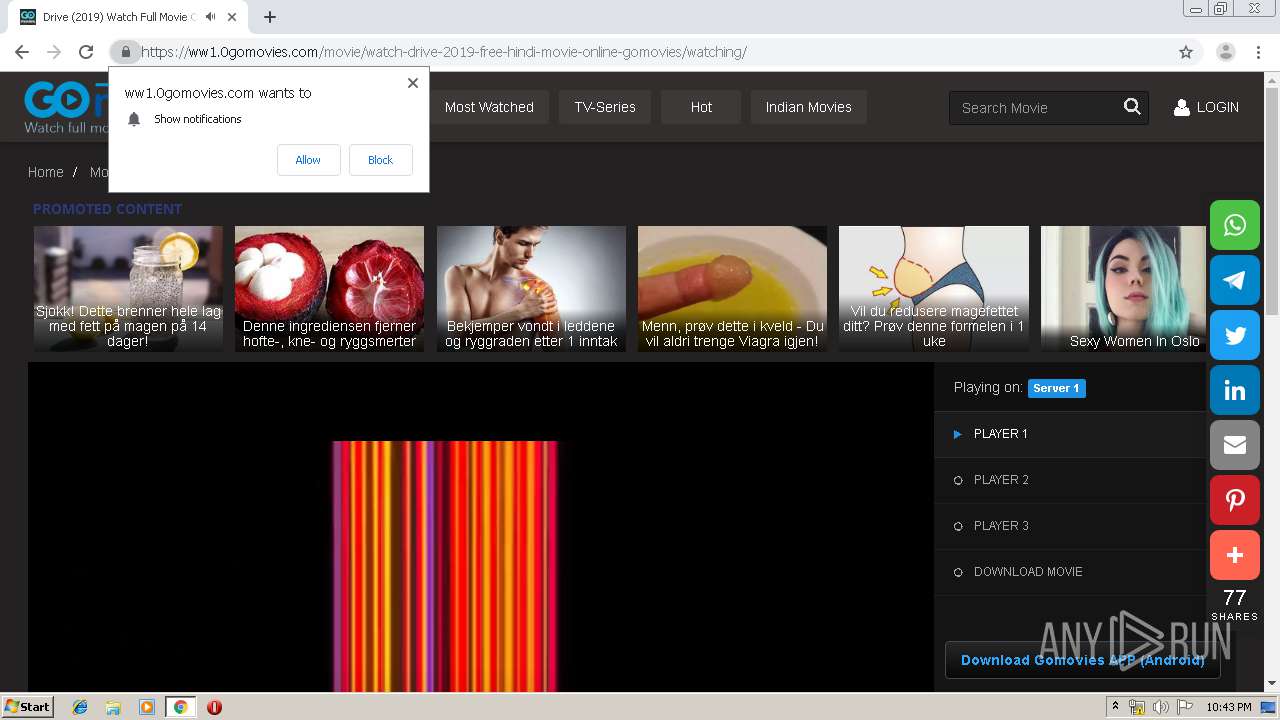Screen dimensions: 1280x720
Task: Open ad about fett på magen
Action: 128,288
